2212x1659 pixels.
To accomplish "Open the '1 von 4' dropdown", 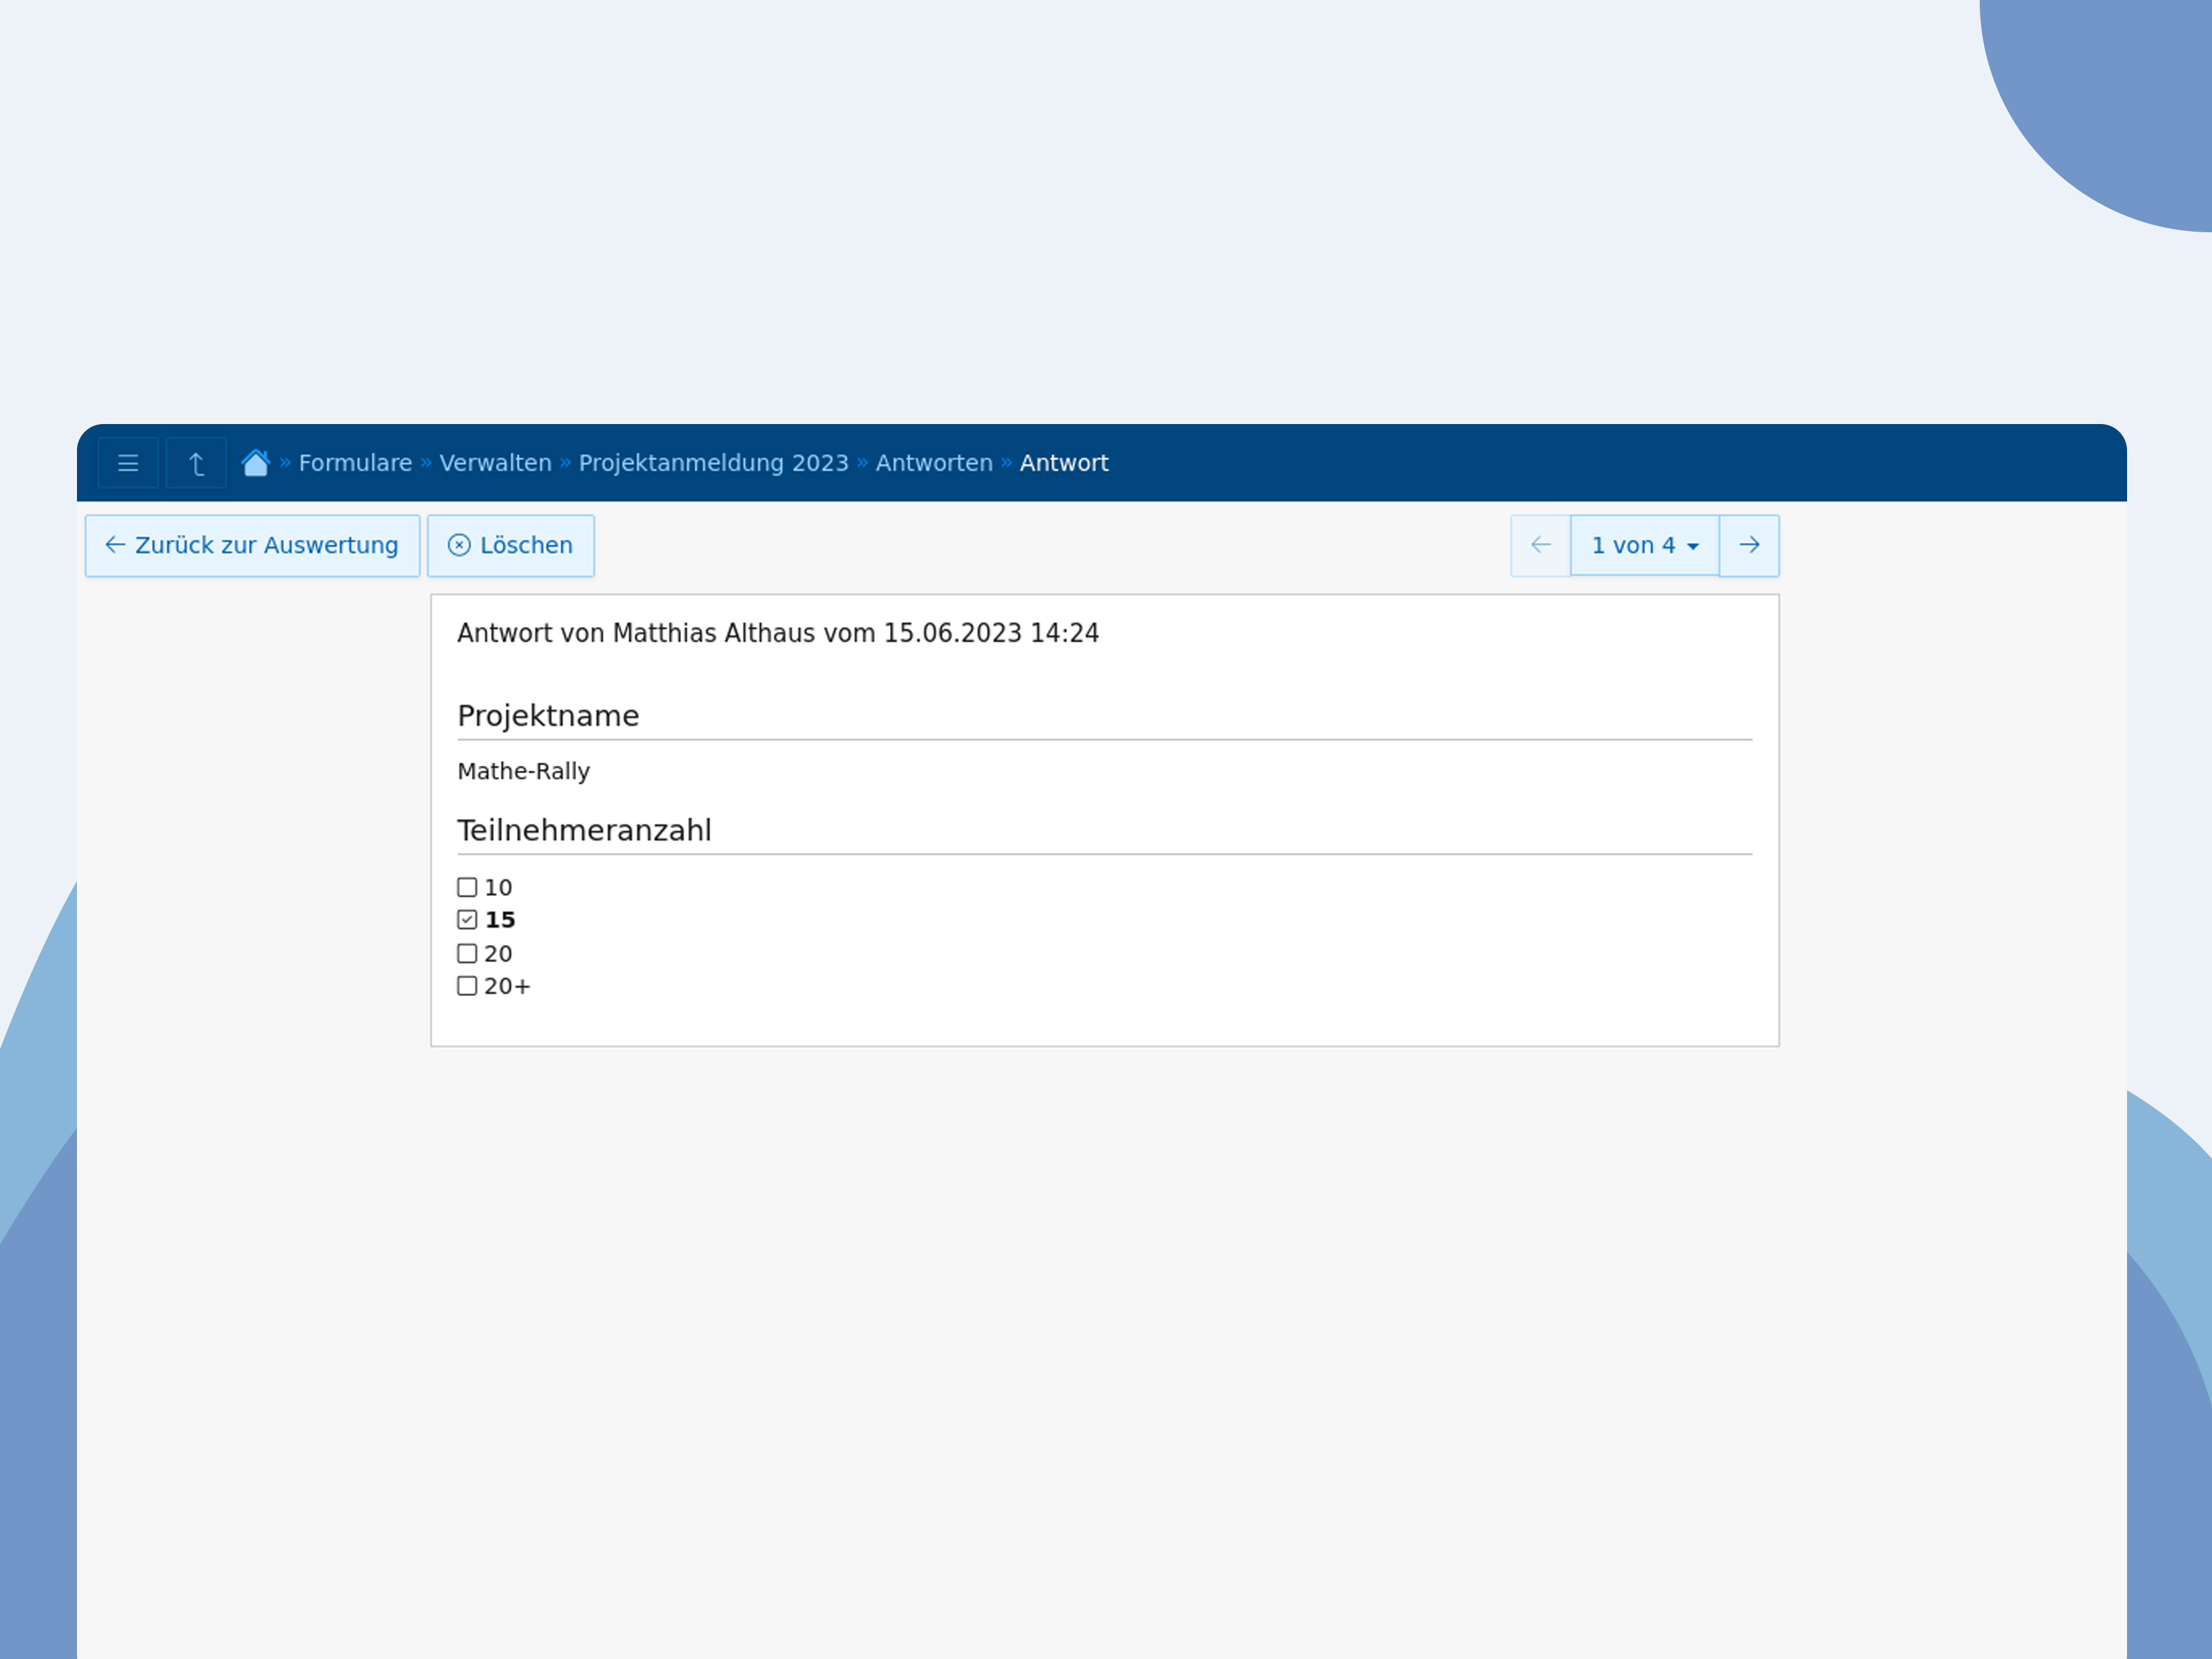I will (x=1645, y=546).
